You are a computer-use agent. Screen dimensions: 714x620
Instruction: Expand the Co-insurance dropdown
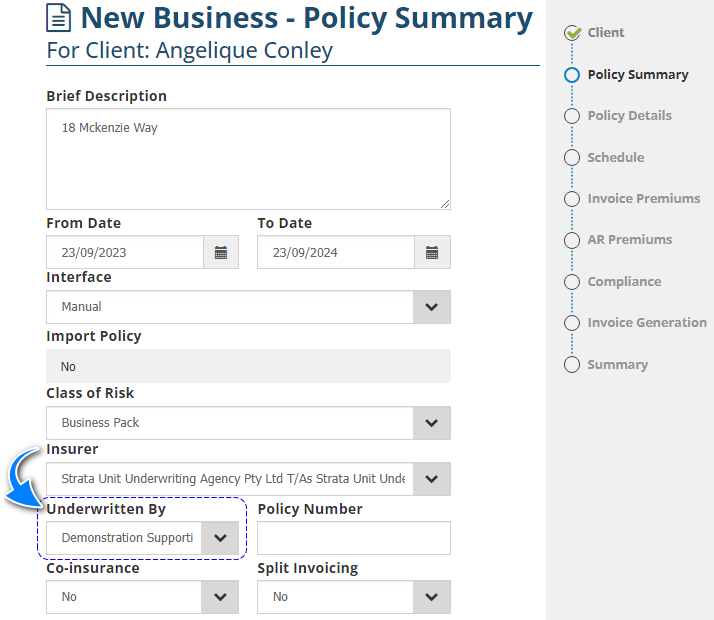click(x=220, y=597)
